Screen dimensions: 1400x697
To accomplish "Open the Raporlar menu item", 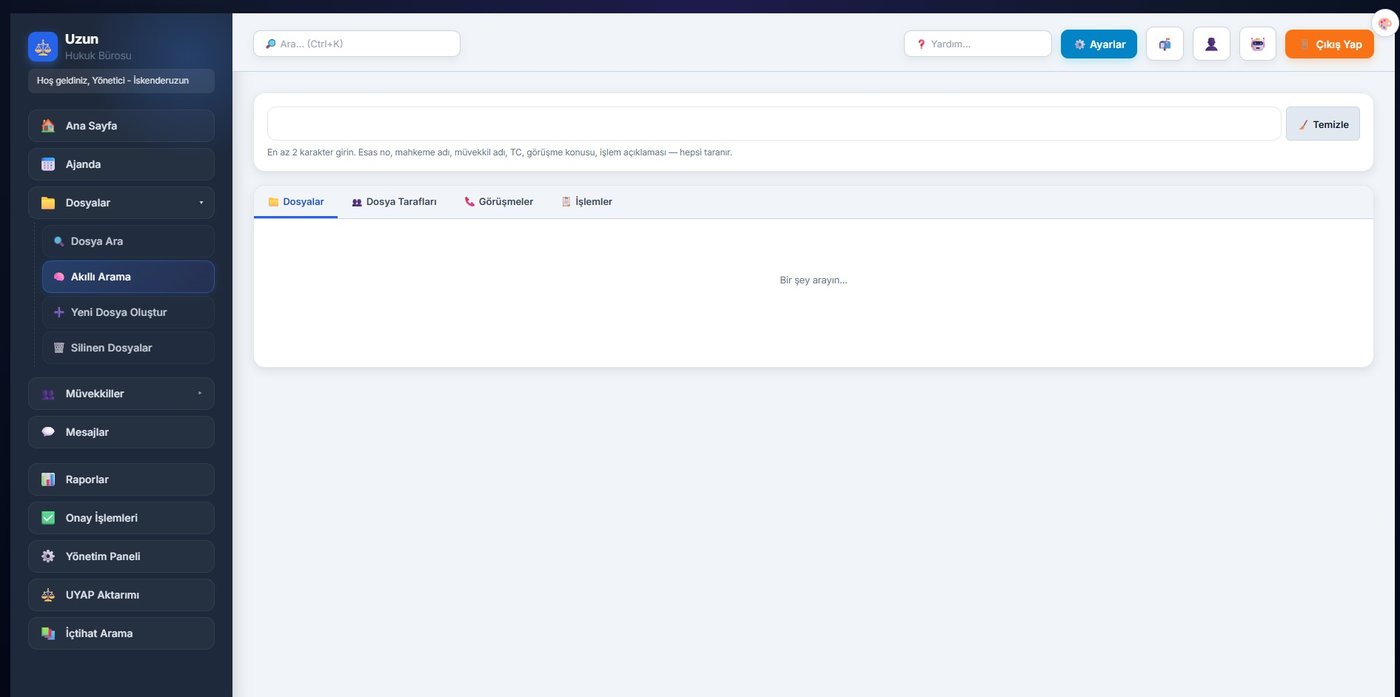I will pyautogui.click(x=121, y=479).
